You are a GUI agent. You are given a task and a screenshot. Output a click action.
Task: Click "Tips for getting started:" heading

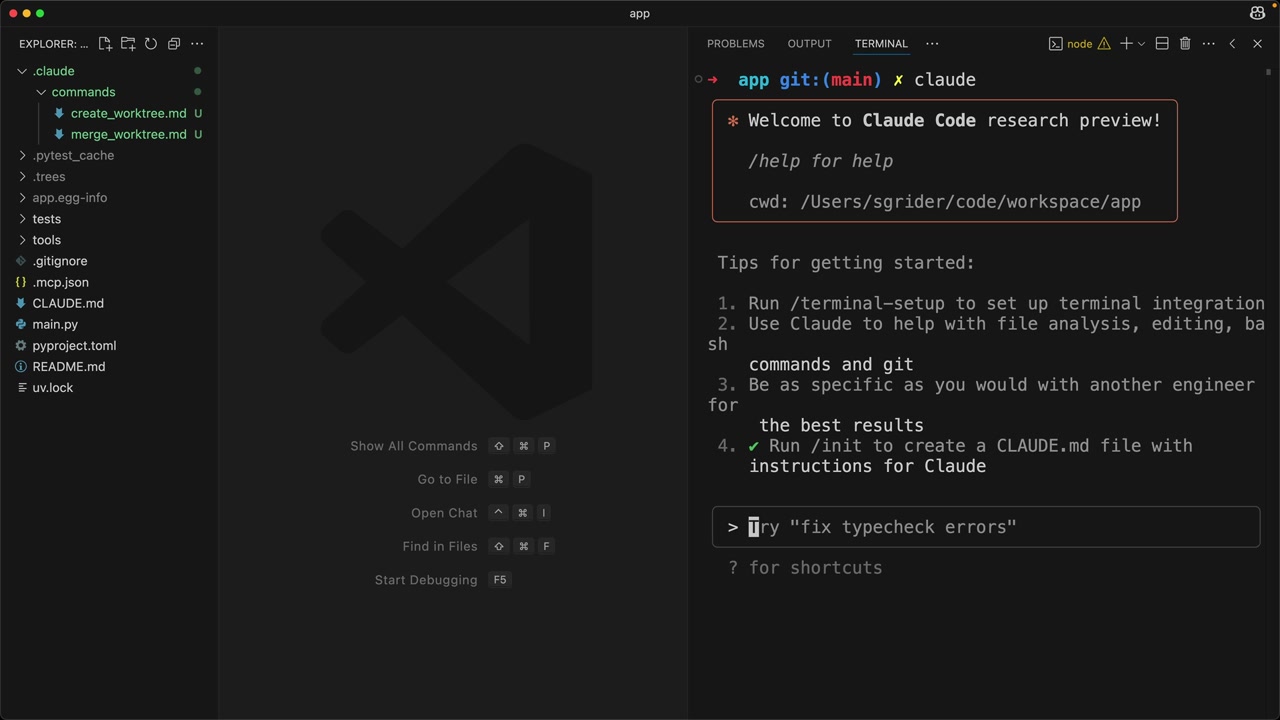click(846, 263)
